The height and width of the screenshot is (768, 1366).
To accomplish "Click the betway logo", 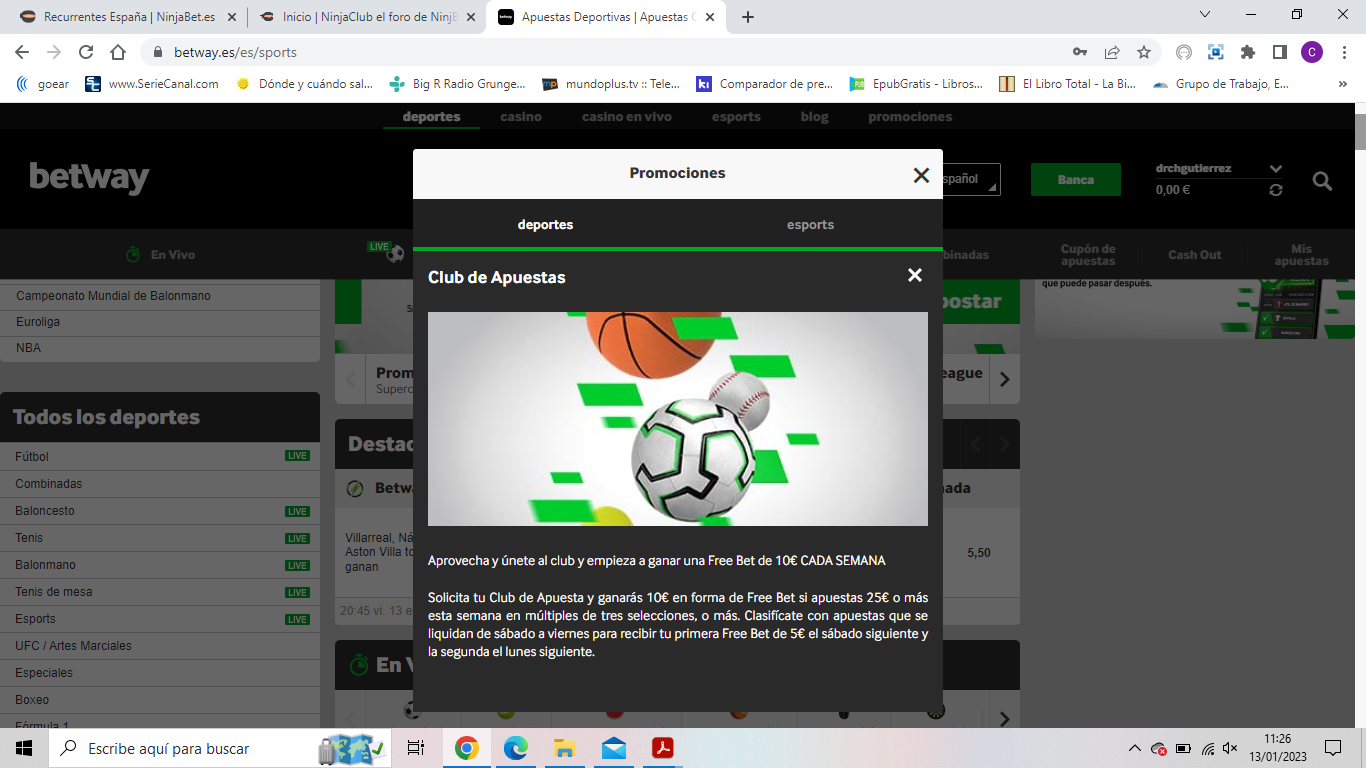I will 89,178.
